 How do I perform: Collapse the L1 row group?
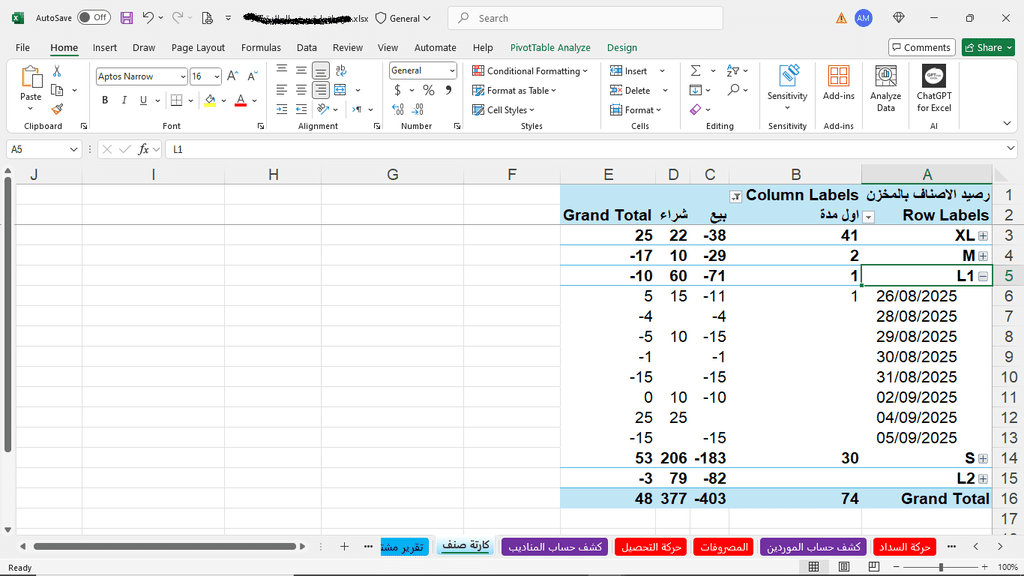(x=983, y=276)
